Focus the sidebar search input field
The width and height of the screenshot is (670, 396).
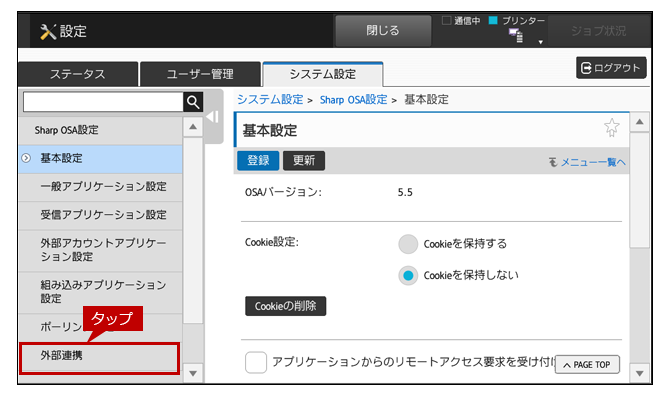103,102
